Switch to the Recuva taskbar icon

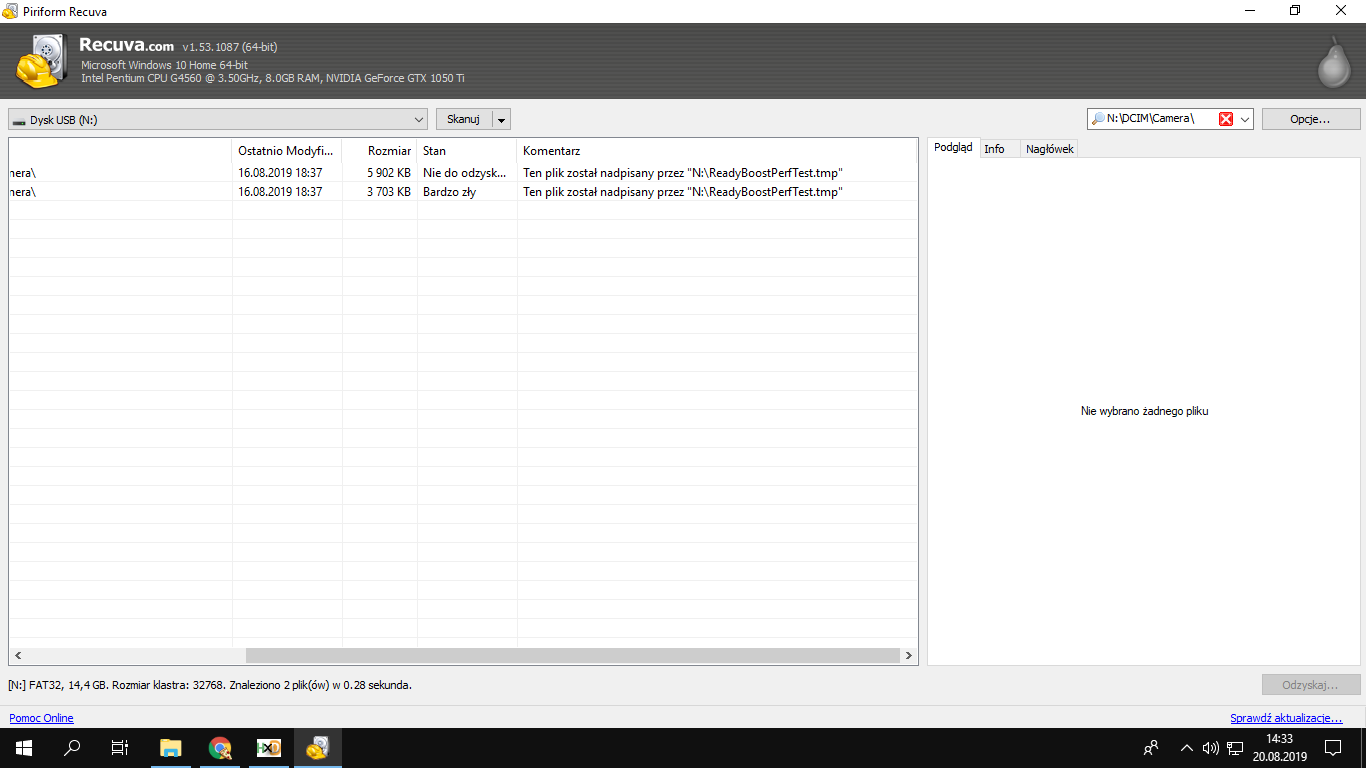pyautogui.click(x=317, y=747)
